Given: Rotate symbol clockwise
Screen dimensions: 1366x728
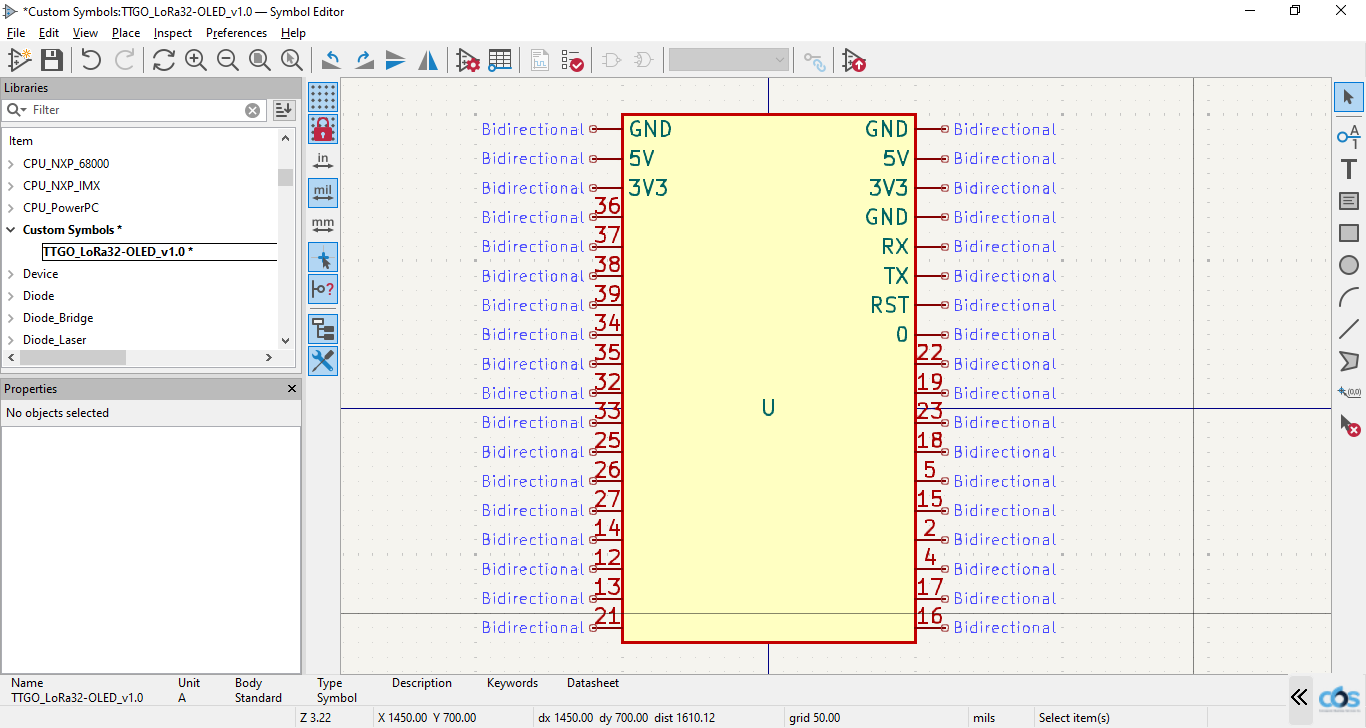Looking at the screenshot, I should pos(364,60).
